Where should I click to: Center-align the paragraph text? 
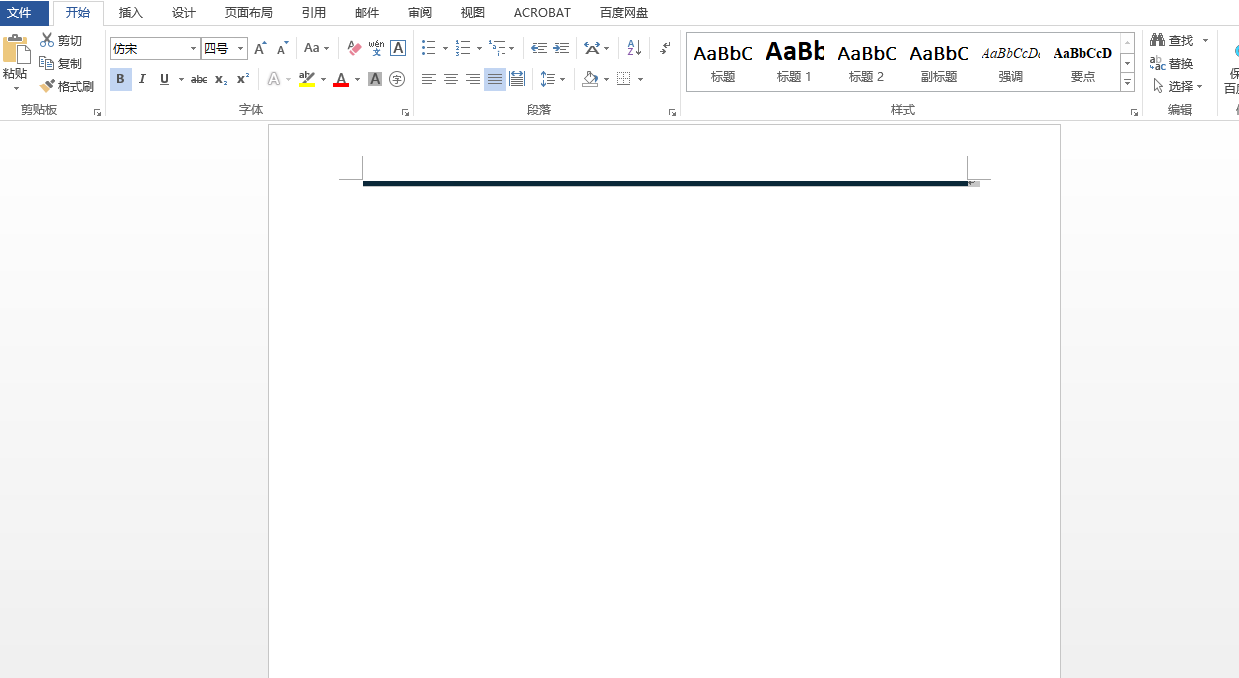[451, 79]
